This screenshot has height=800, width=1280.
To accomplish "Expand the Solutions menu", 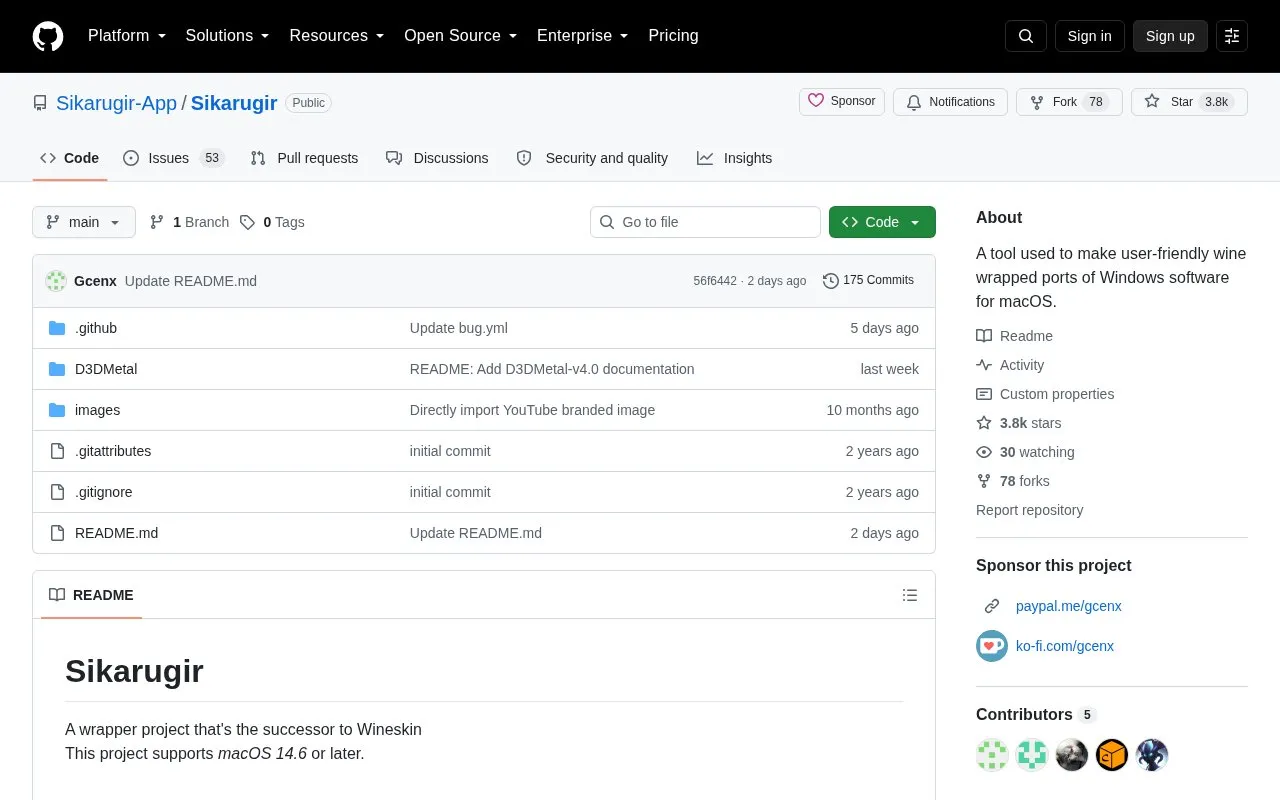I will point(228,36).
